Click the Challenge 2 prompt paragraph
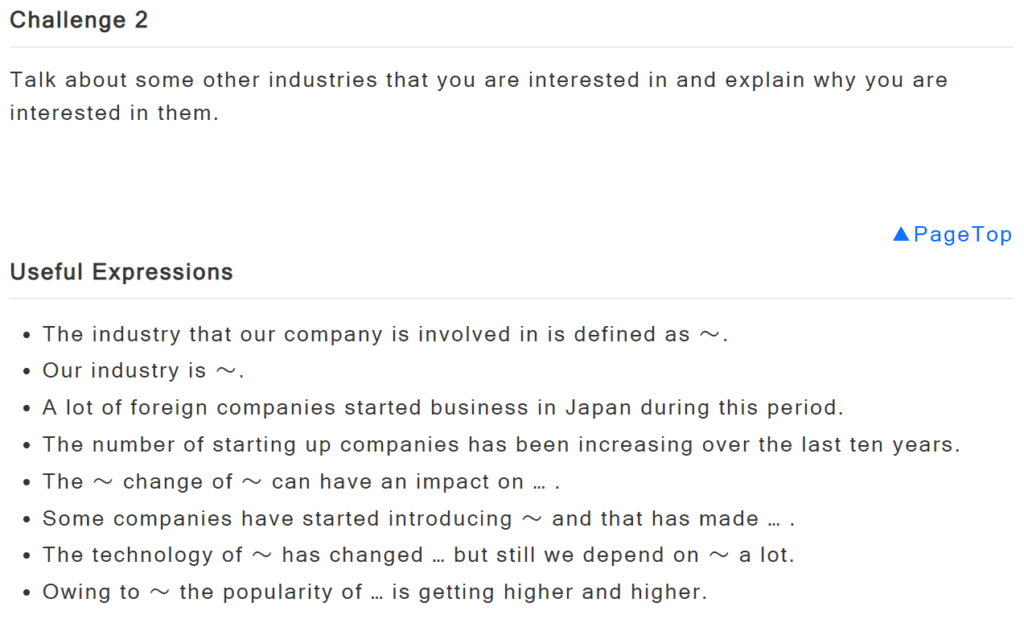Screen dimensions: 1024x644 click(x=479, y=96)
